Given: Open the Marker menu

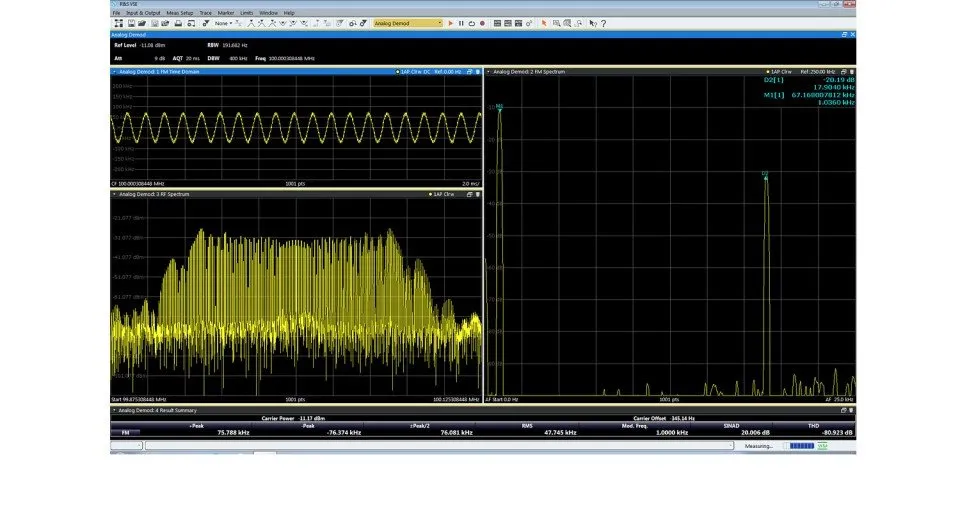Looking at the screenshot, I should 226,13.
